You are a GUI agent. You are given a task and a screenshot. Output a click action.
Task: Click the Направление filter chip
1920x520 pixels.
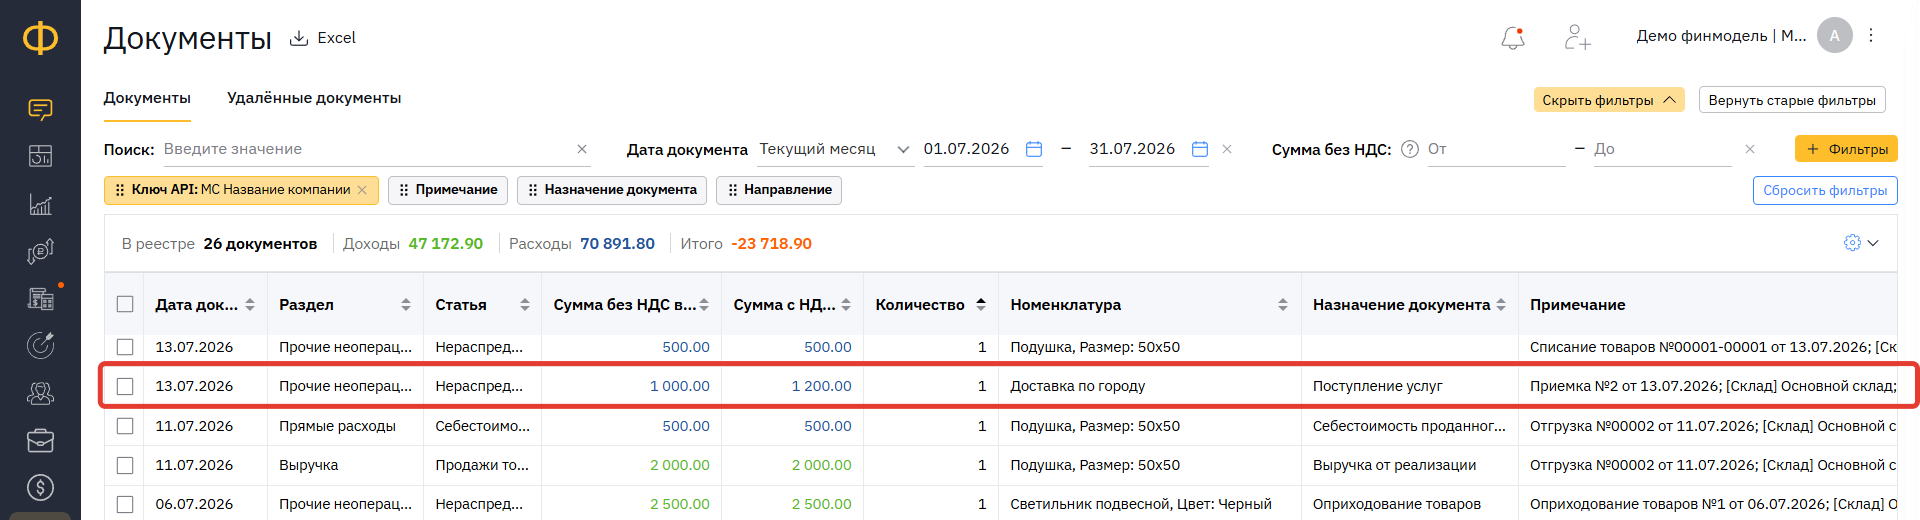pyautogui.click(x=779, y=190)
